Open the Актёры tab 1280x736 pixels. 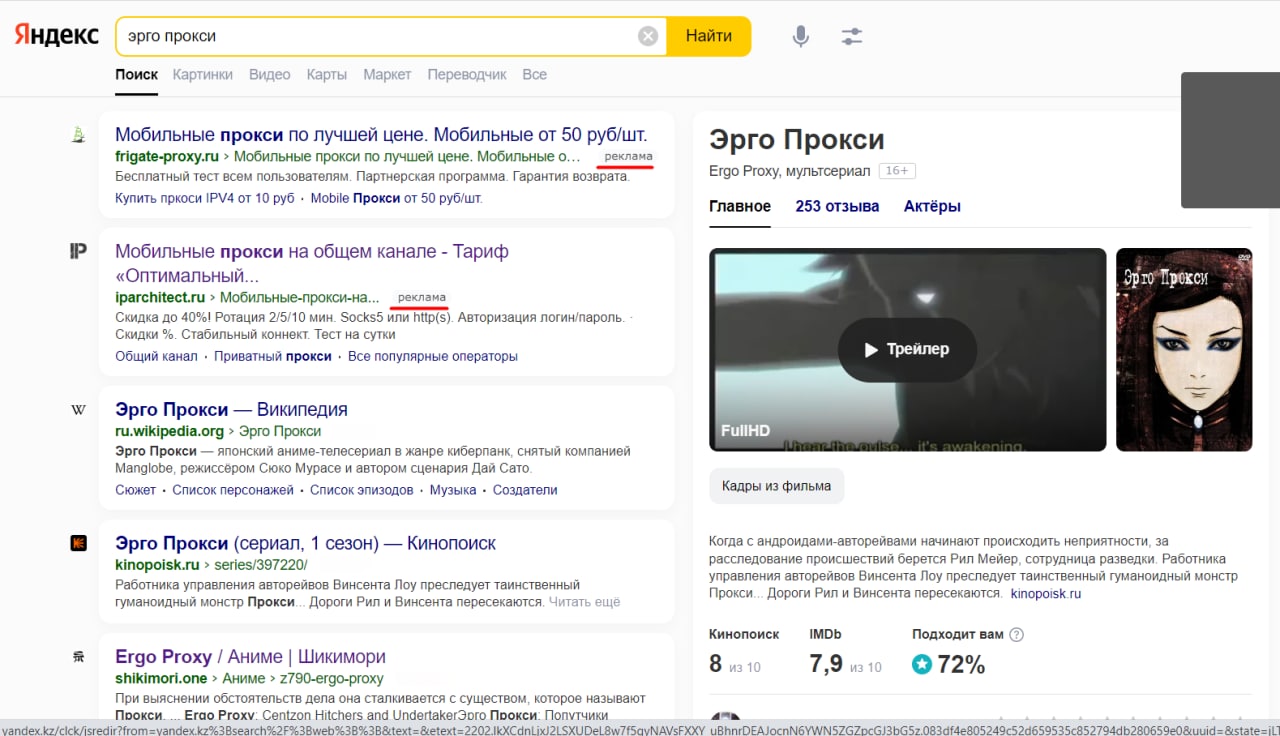coord(932,206)
